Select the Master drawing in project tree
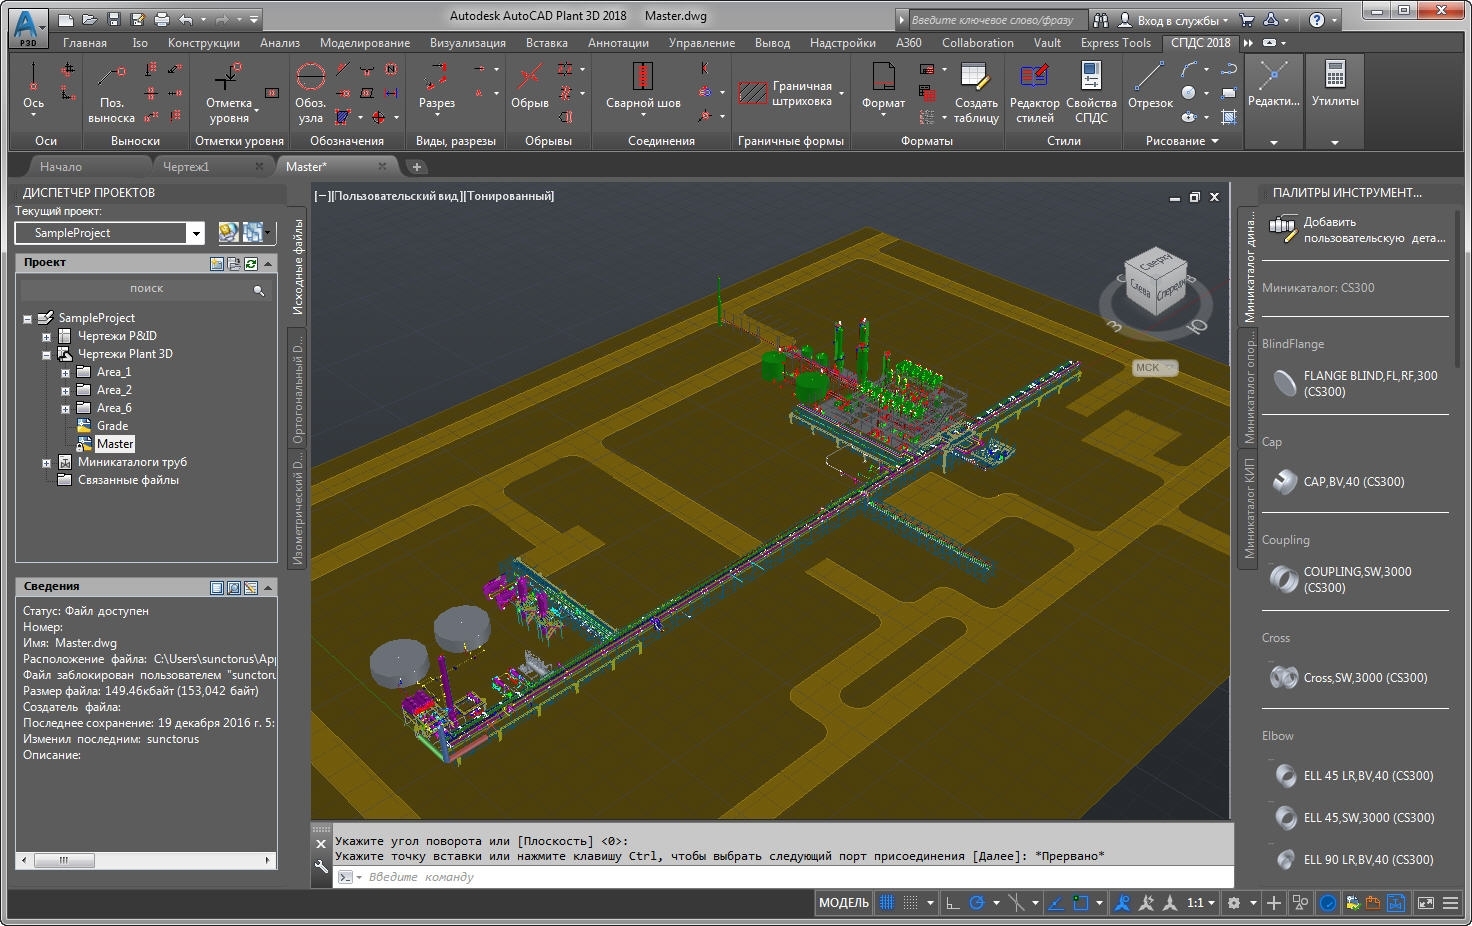This screenshot has width=1472, height=926. coord(114,444)
